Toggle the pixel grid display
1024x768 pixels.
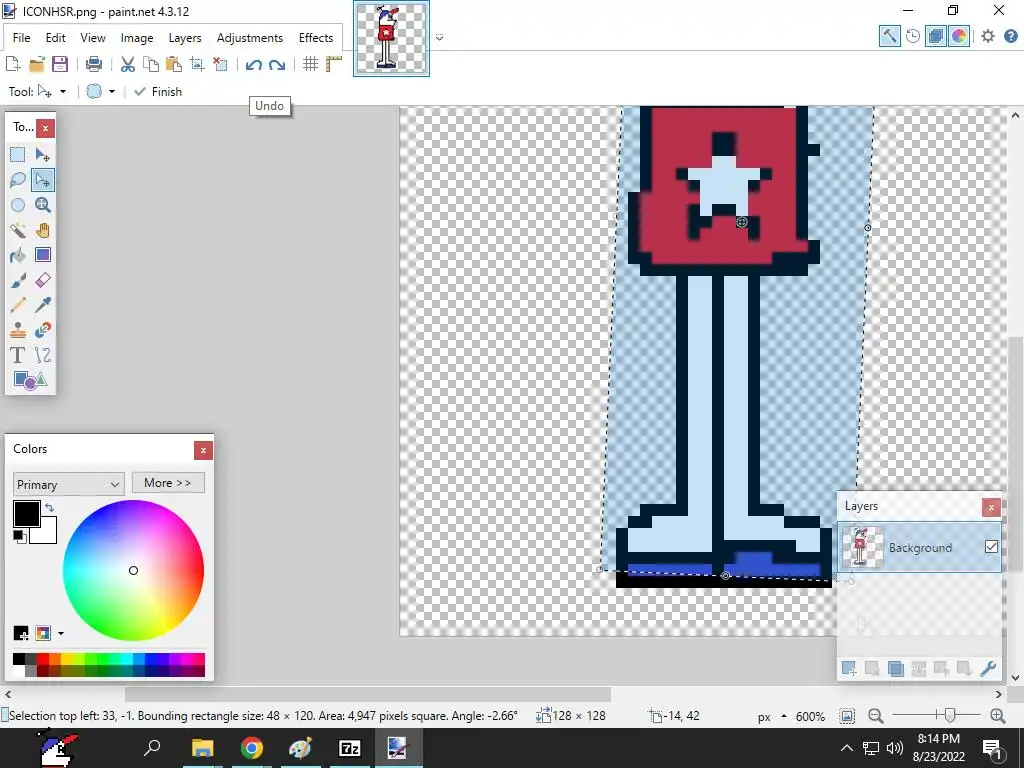[x=310, y=64]
